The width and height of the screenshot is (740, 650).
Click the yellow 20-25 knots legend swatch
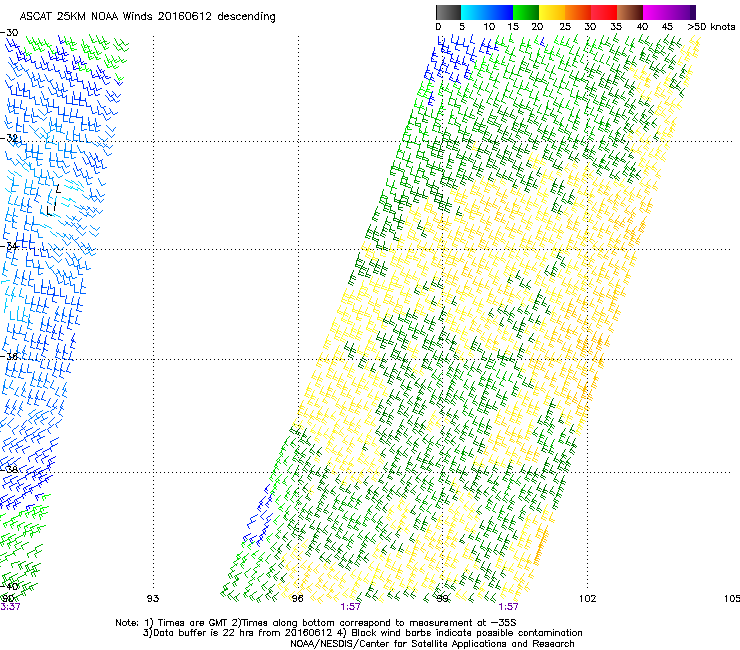click(x=552, y=12)
